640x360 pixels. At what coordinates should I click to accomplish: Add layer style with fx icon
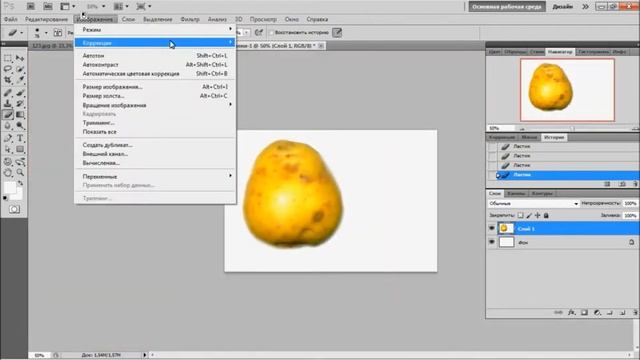point(571,312)
